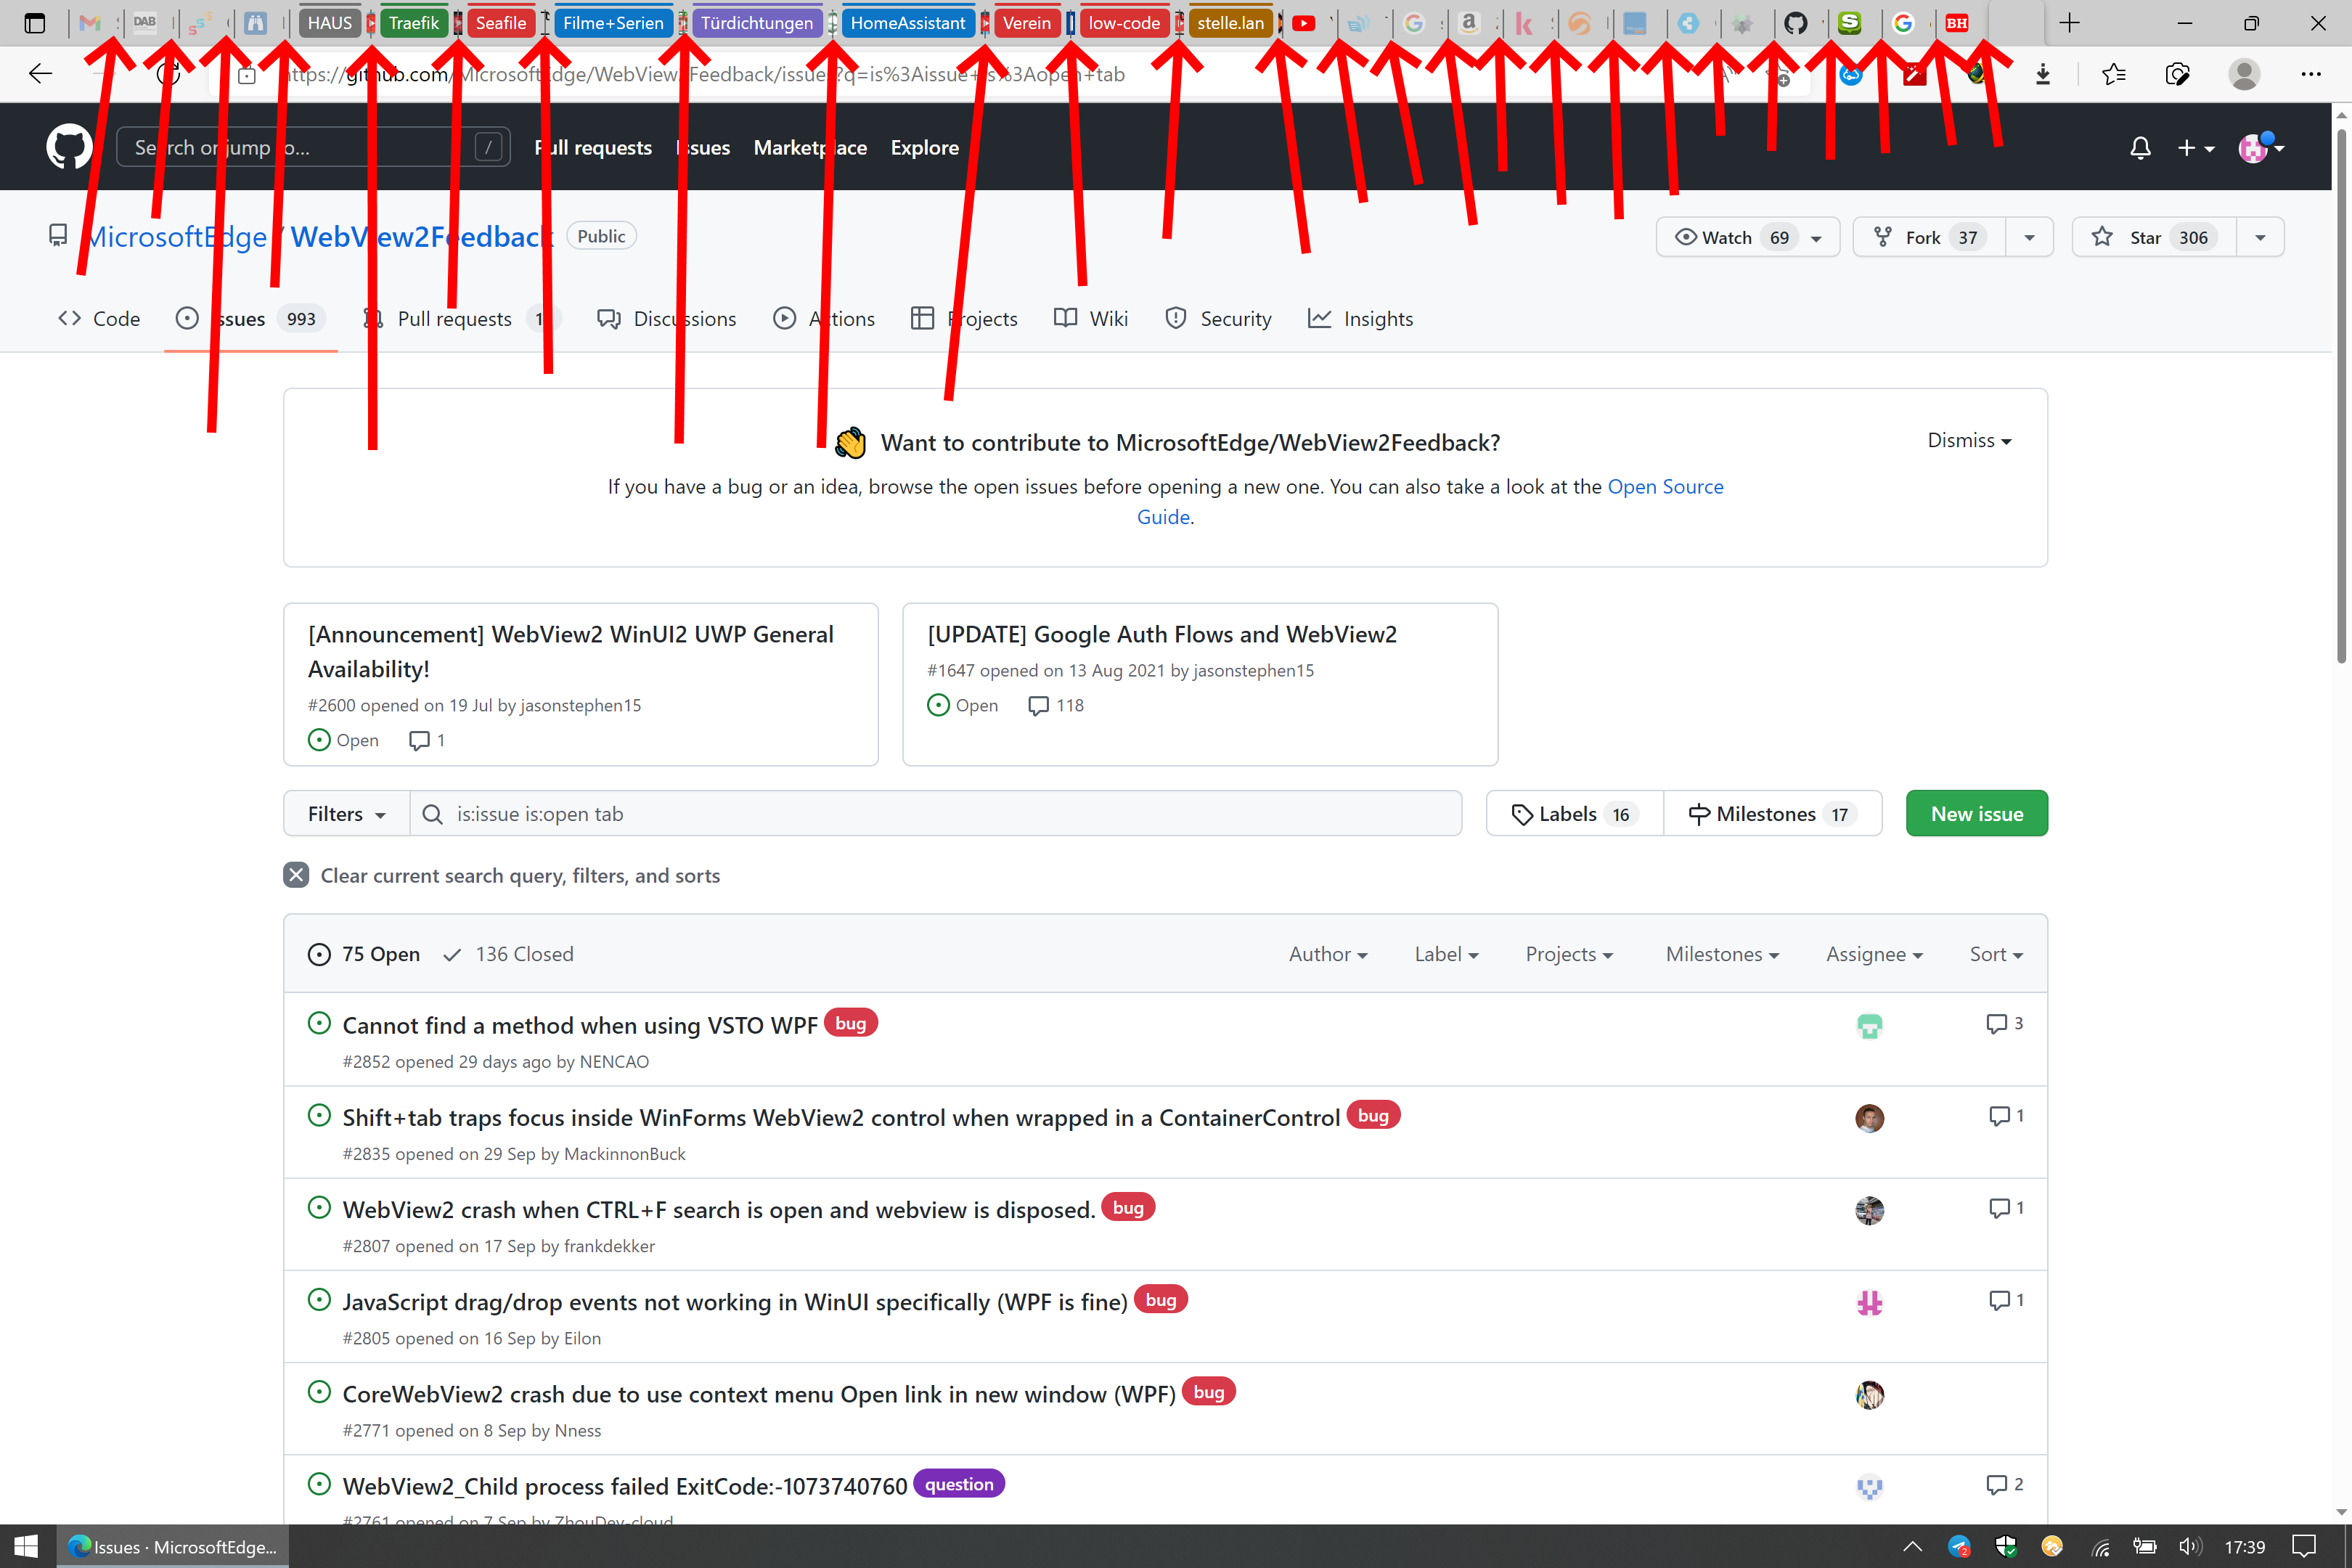Click the GitHub octocat logo on the page
Viewport: 2352px width, 1568px height.
coord(68,146)
